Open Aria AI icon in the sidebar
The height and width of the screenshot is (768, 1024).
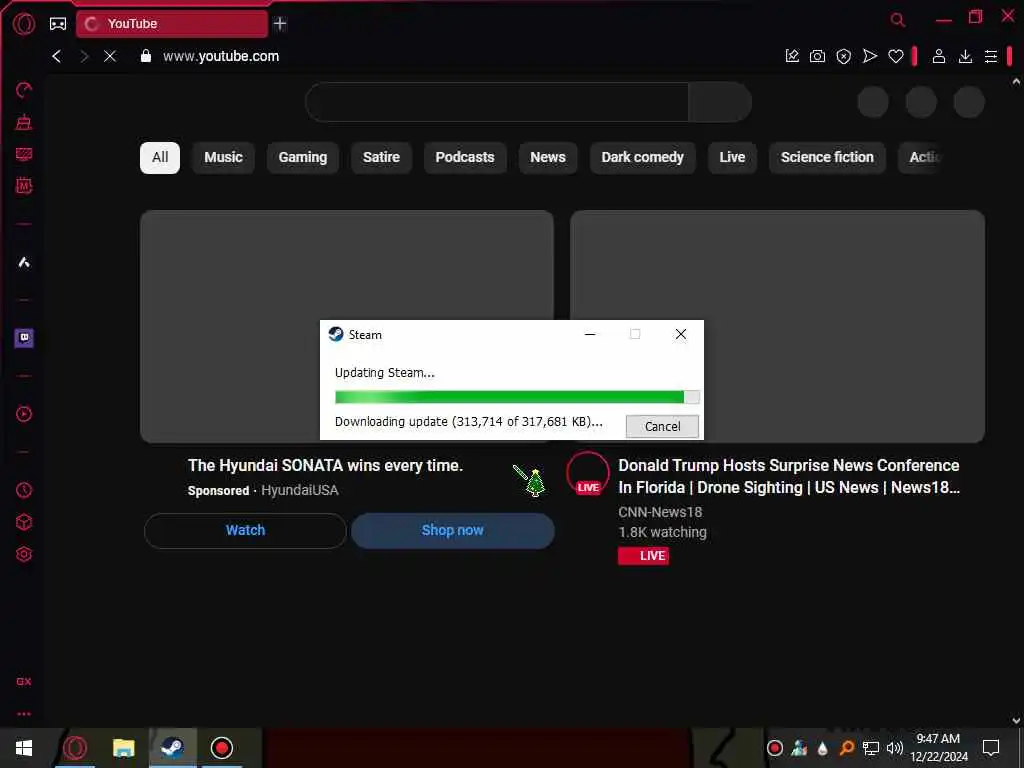click(24, 263)
